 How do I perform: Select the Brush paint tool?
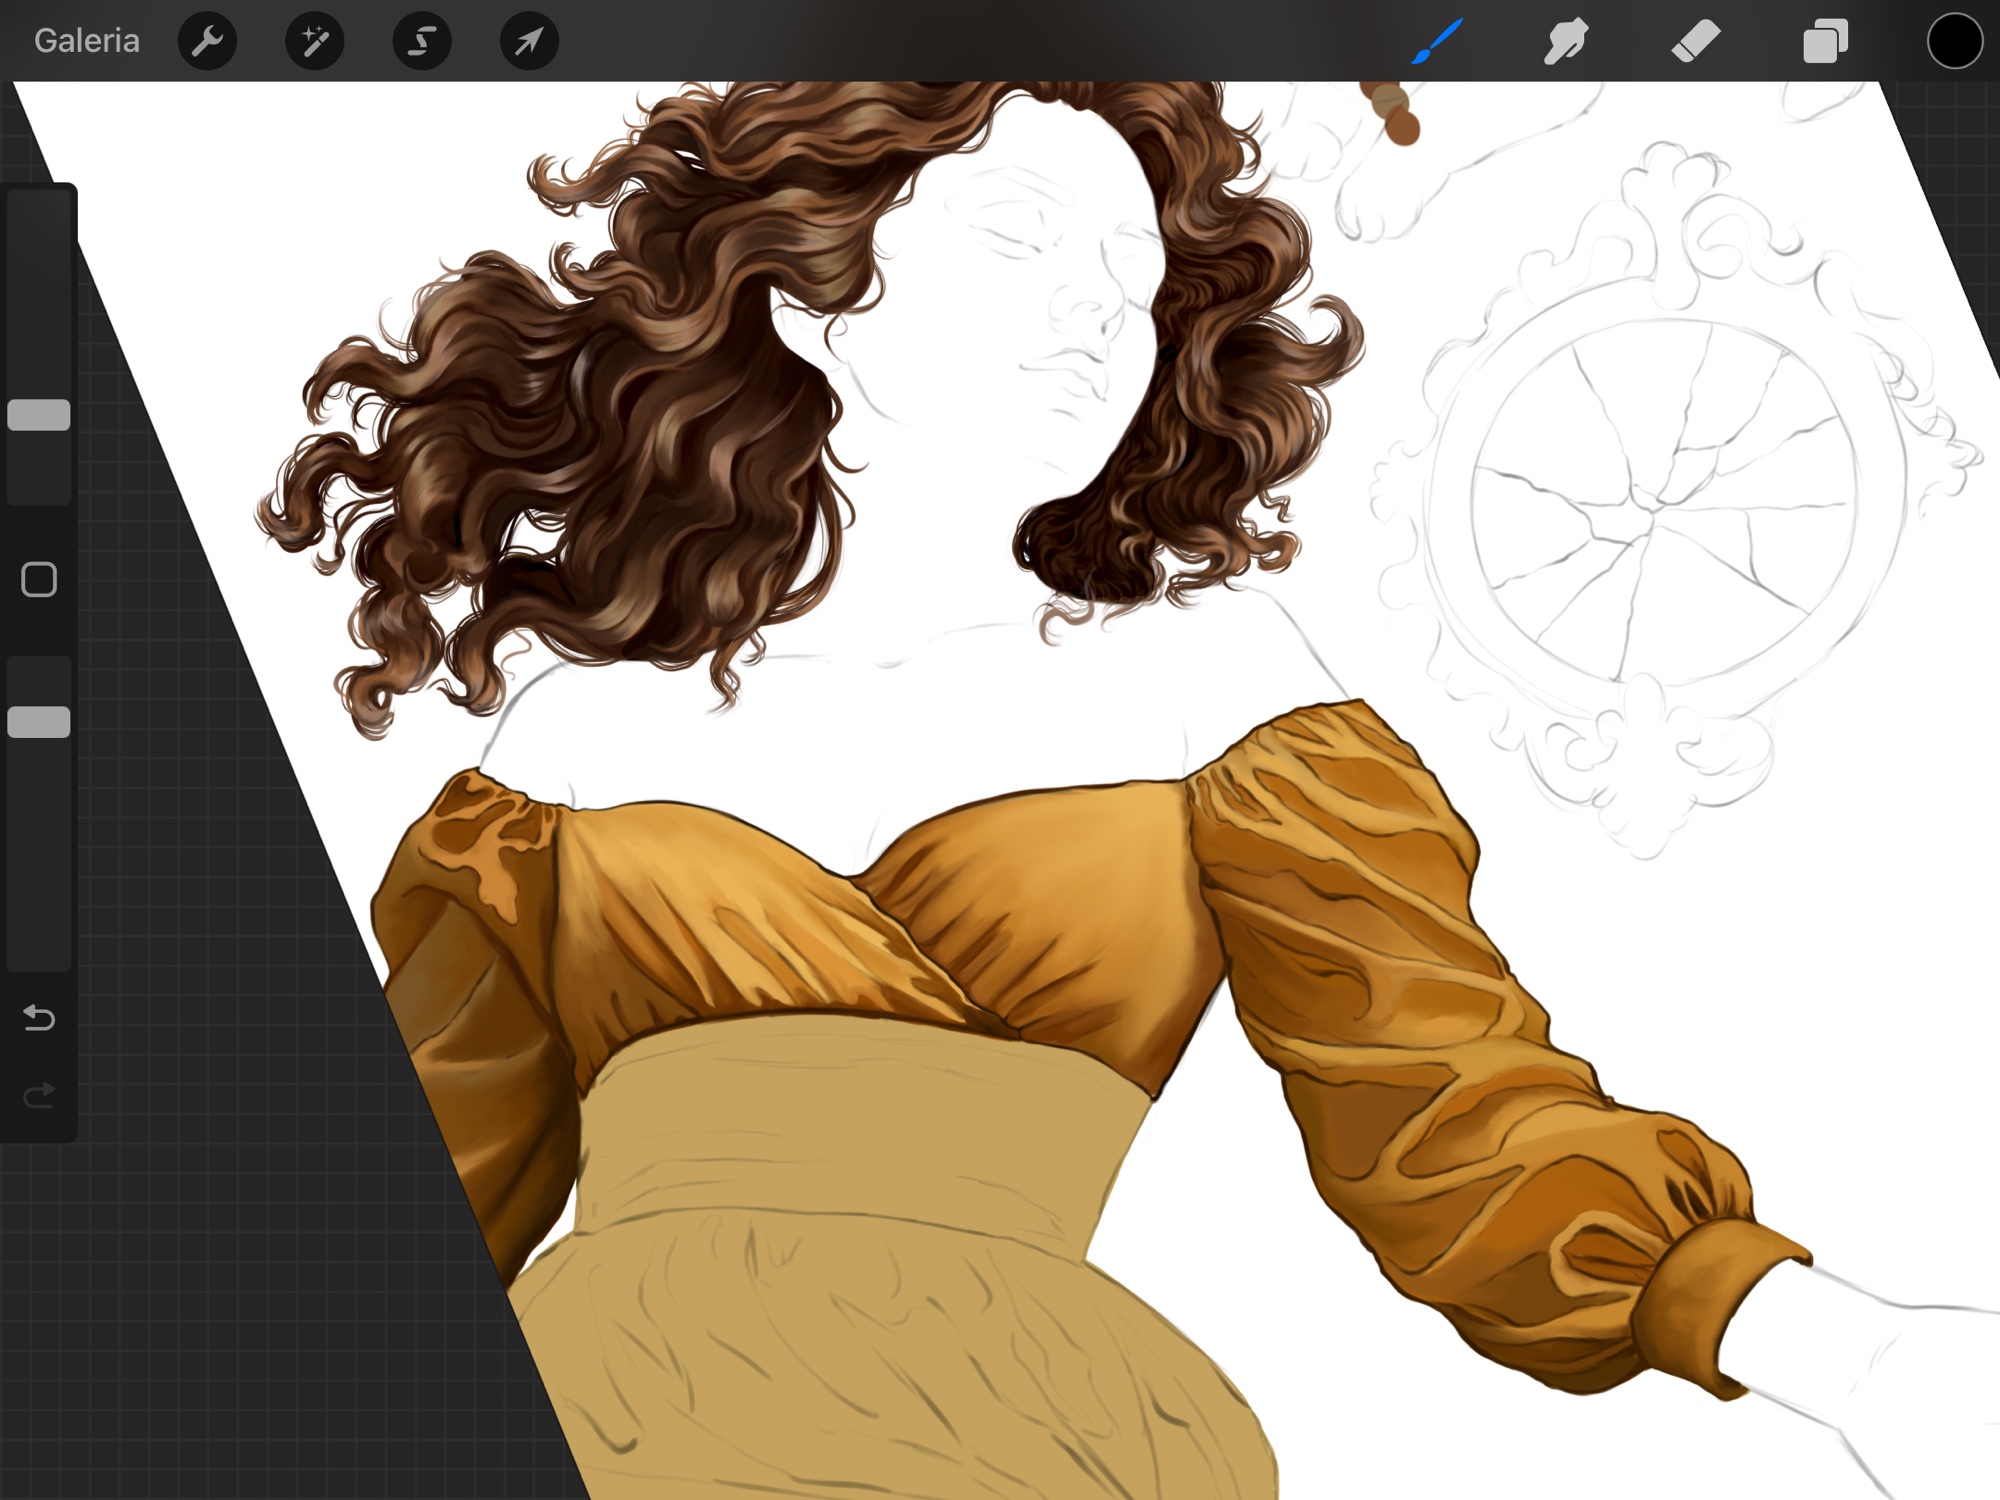pyautogui.click(x=1437, y=41)
